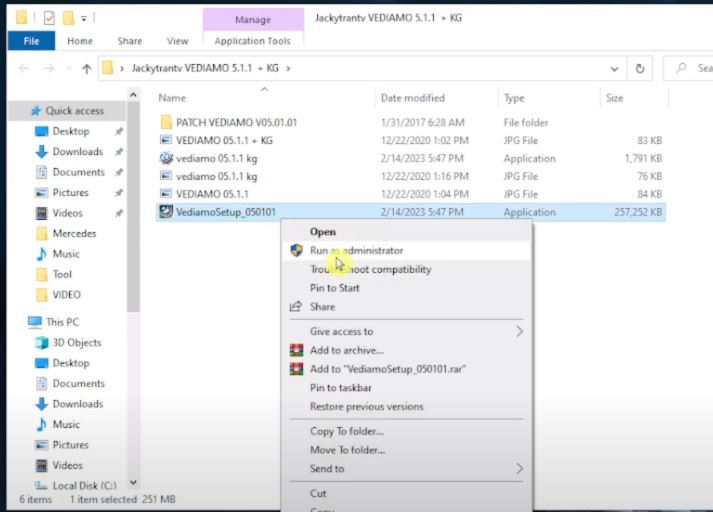Sort files by Name column
713x512 pixels.
pos(172,98)
